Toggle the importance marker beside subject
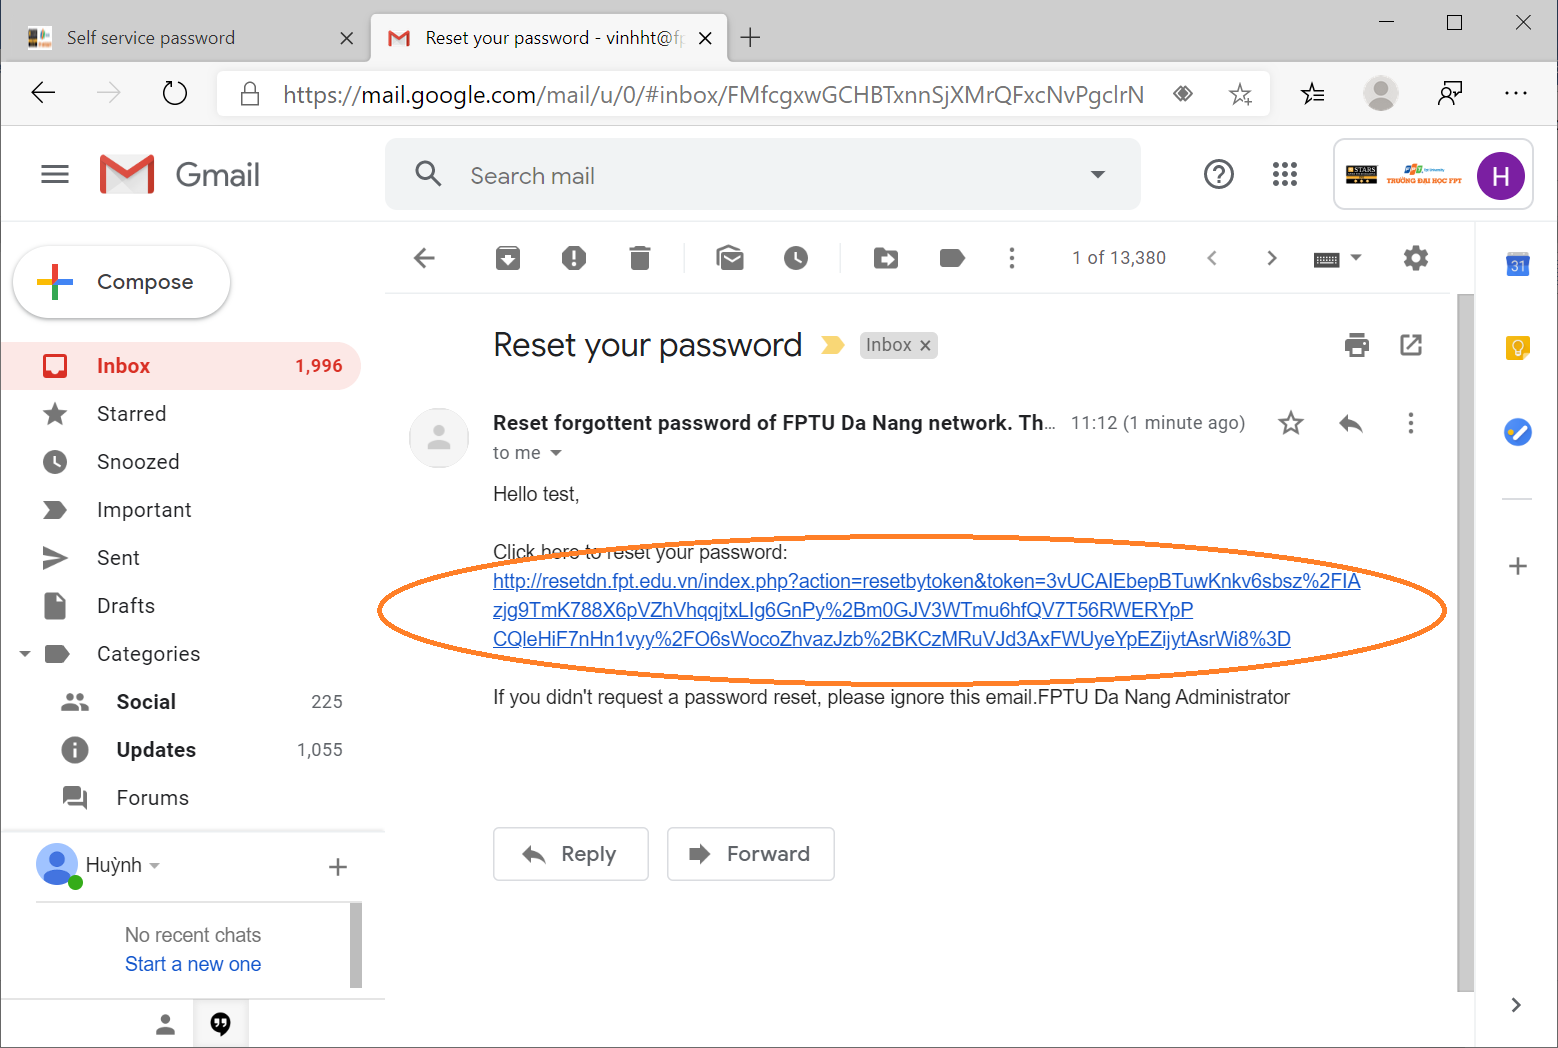 [832, 345]
